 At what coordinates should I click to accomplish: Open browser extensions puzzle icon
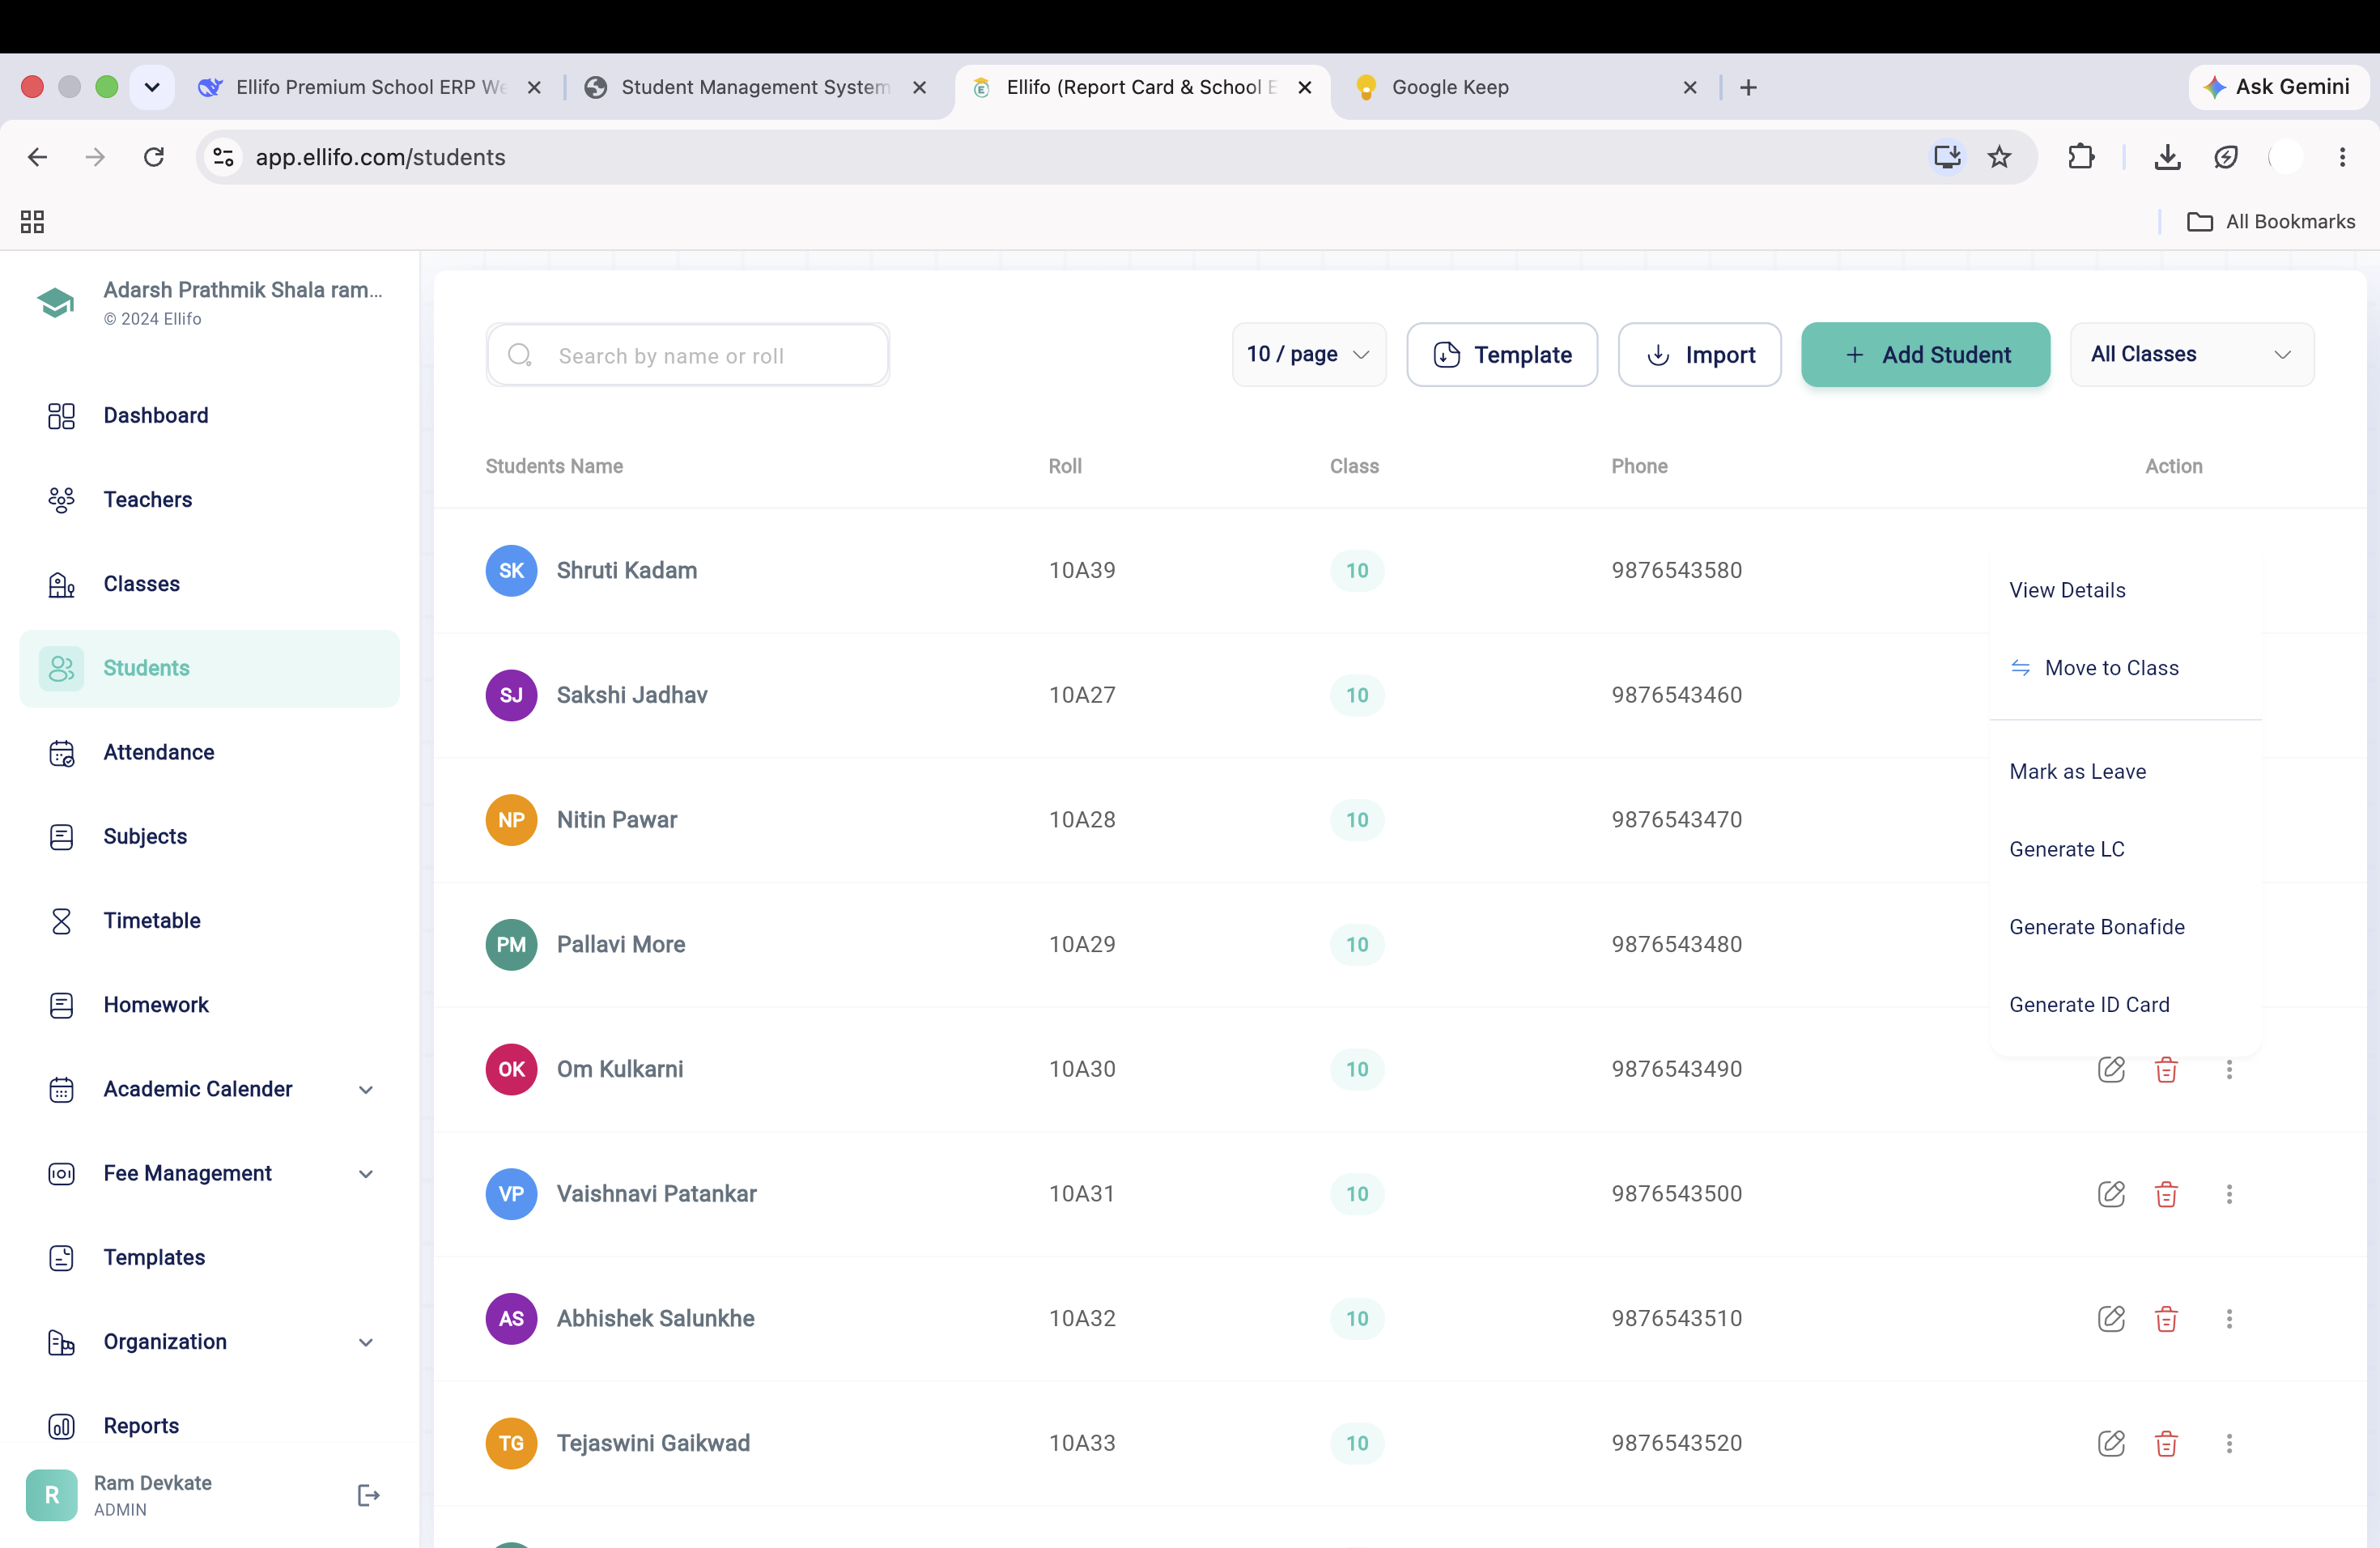click(2081, 157)
